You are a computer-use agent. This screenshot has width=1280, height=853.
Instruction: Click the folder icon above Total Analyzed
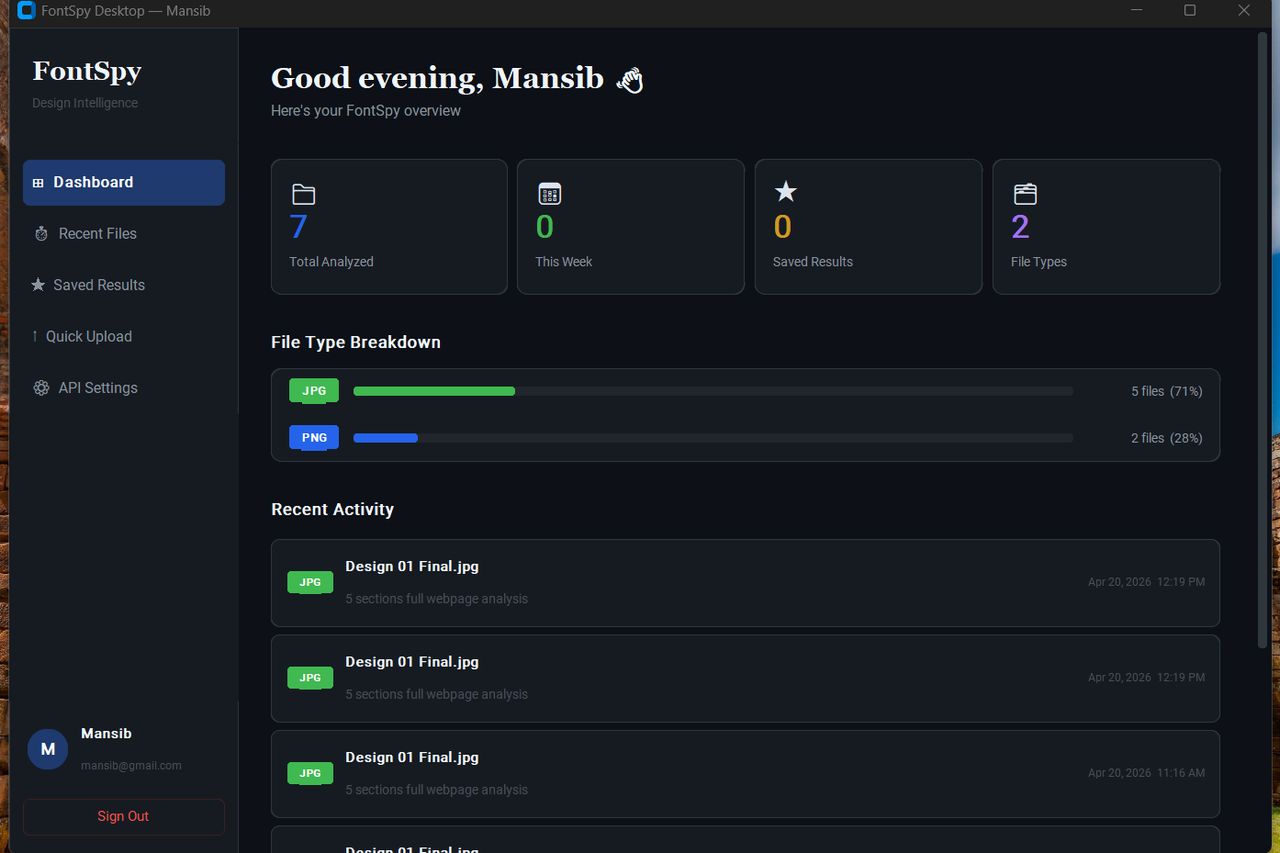tap(303, 194)
